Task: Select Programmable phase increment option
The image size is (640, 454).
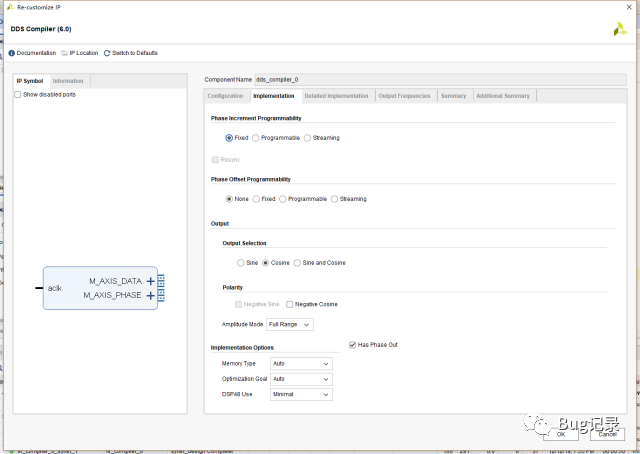Action: click(256, 138)
